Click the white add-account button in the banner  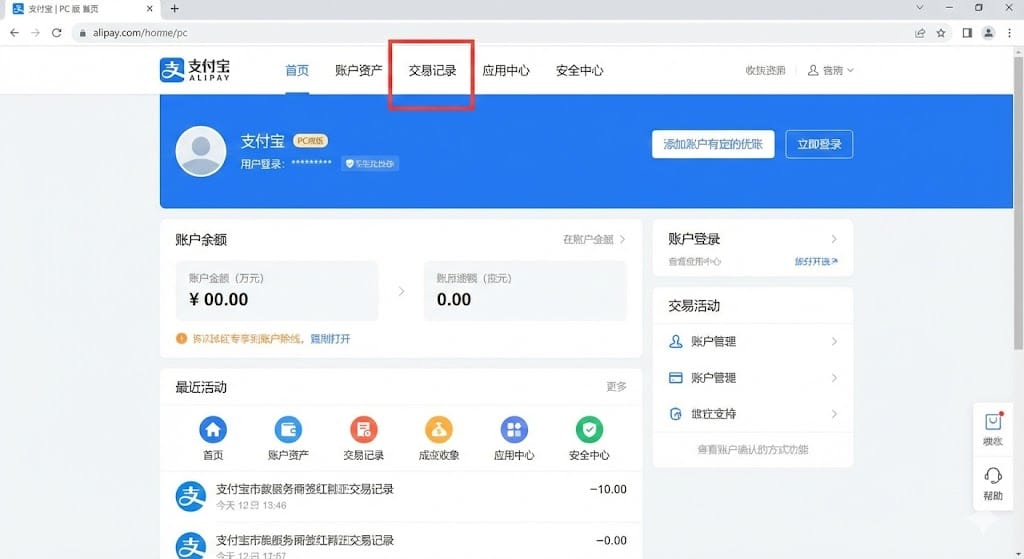(713, 144)
